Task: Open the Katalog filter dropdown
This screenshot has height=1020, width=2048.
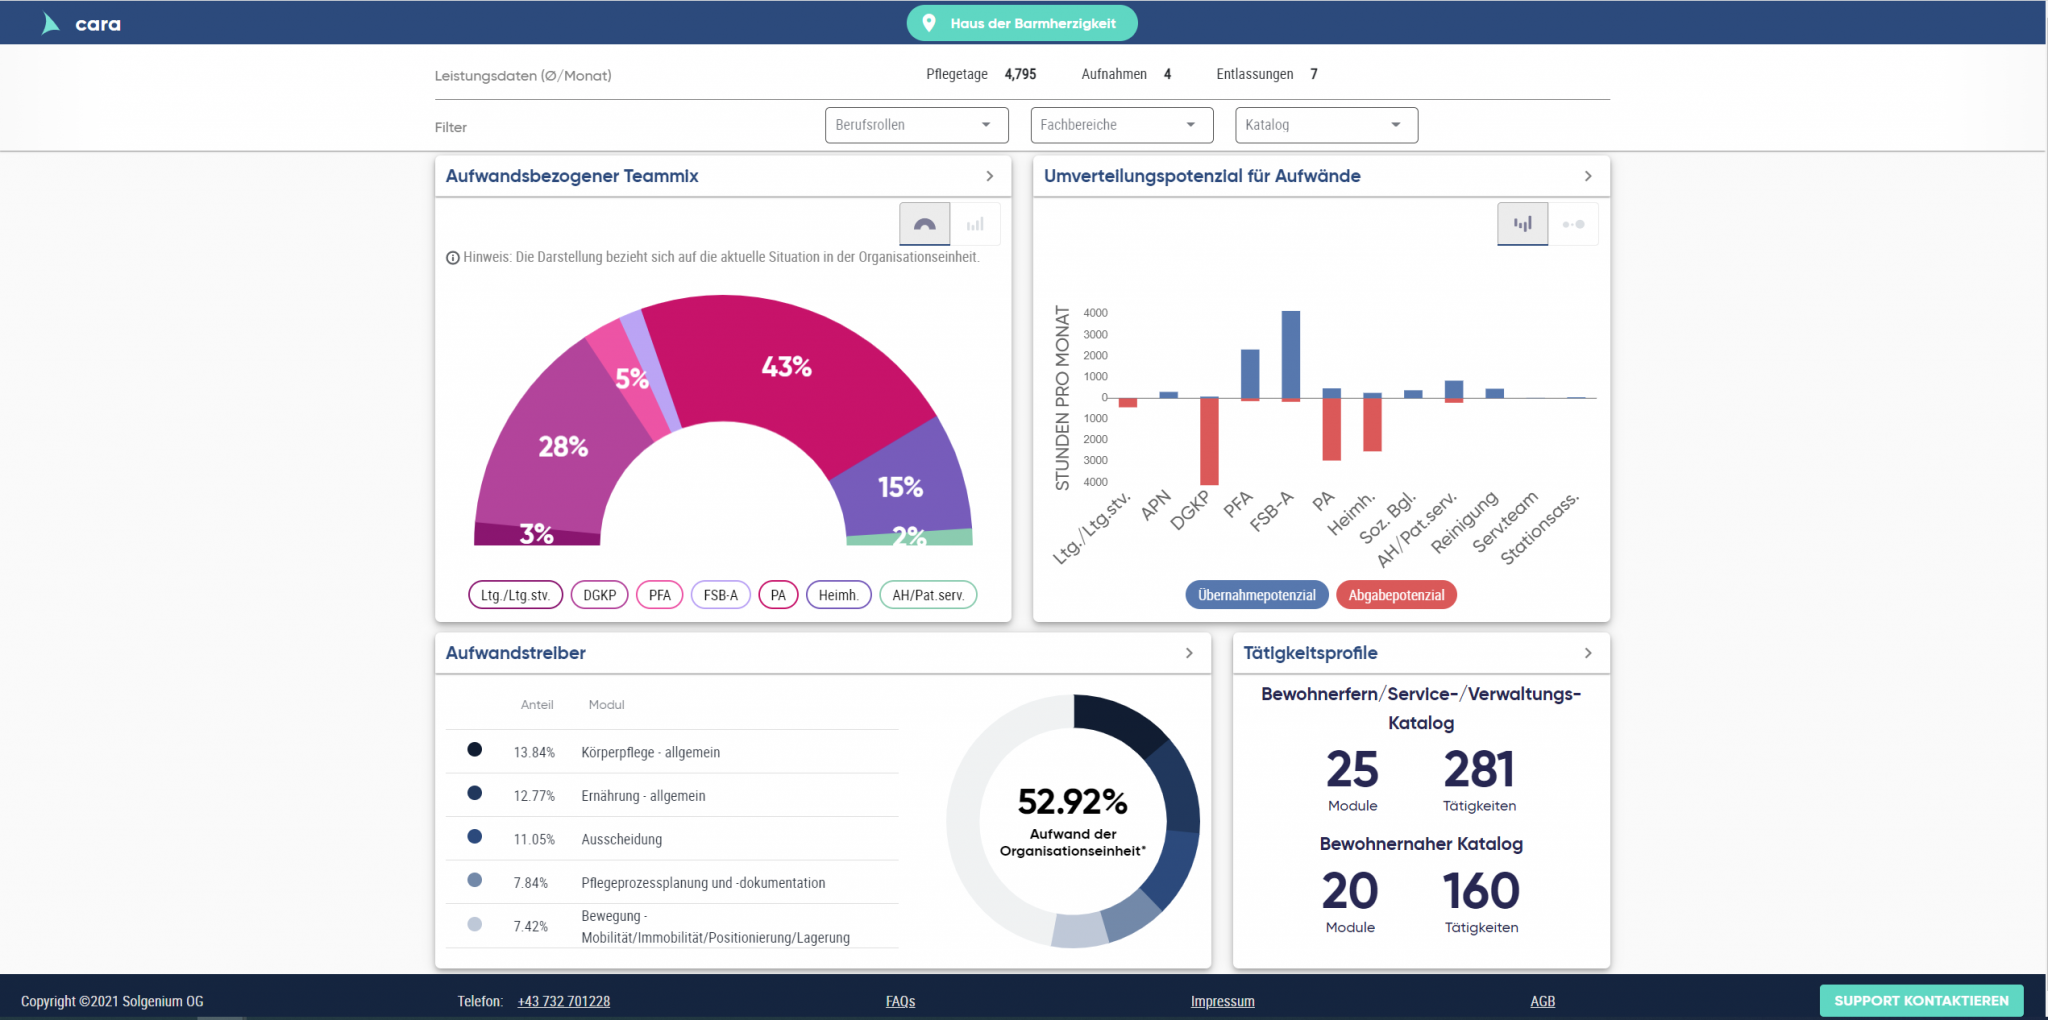Action: click(x=1326, y=125)
